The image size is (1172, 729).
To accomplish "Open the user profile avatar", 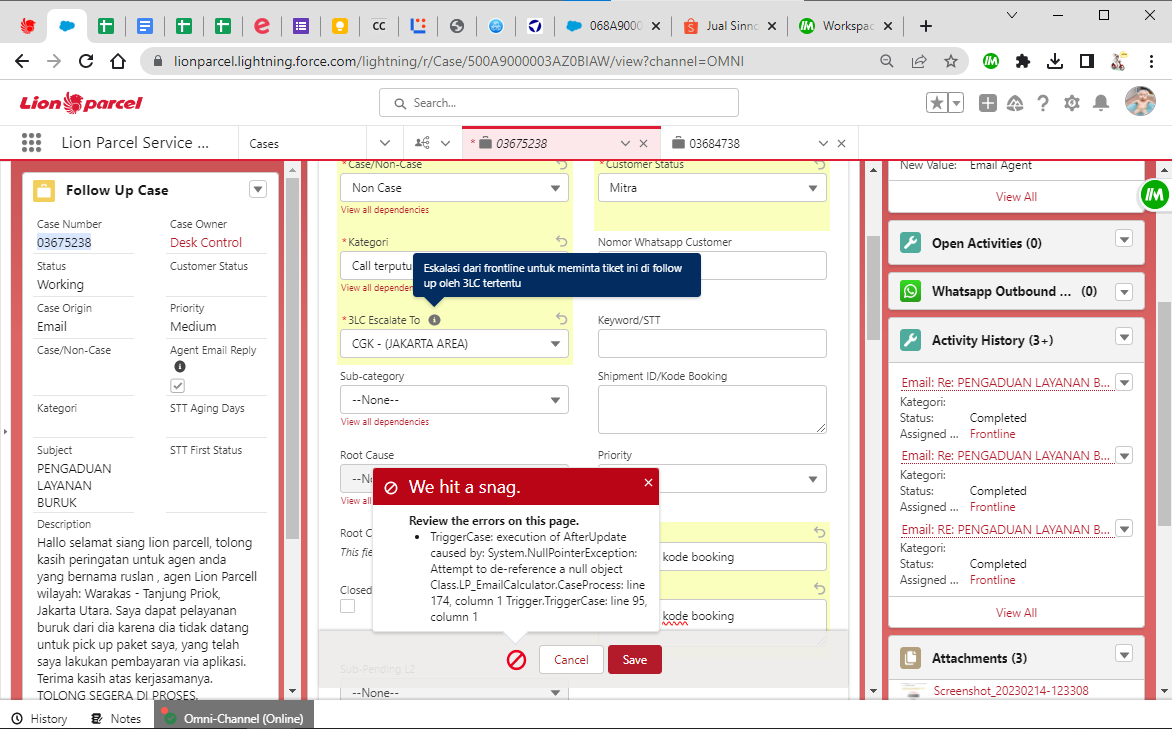I will [1140, 102].
